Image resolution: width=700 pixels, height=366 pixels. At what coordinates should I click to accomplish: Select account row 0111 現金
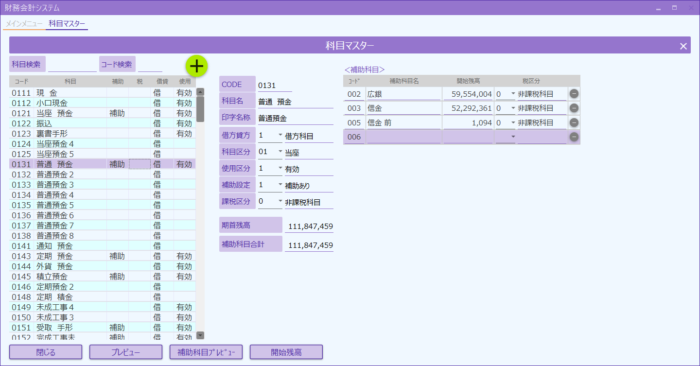pos(102,93)
